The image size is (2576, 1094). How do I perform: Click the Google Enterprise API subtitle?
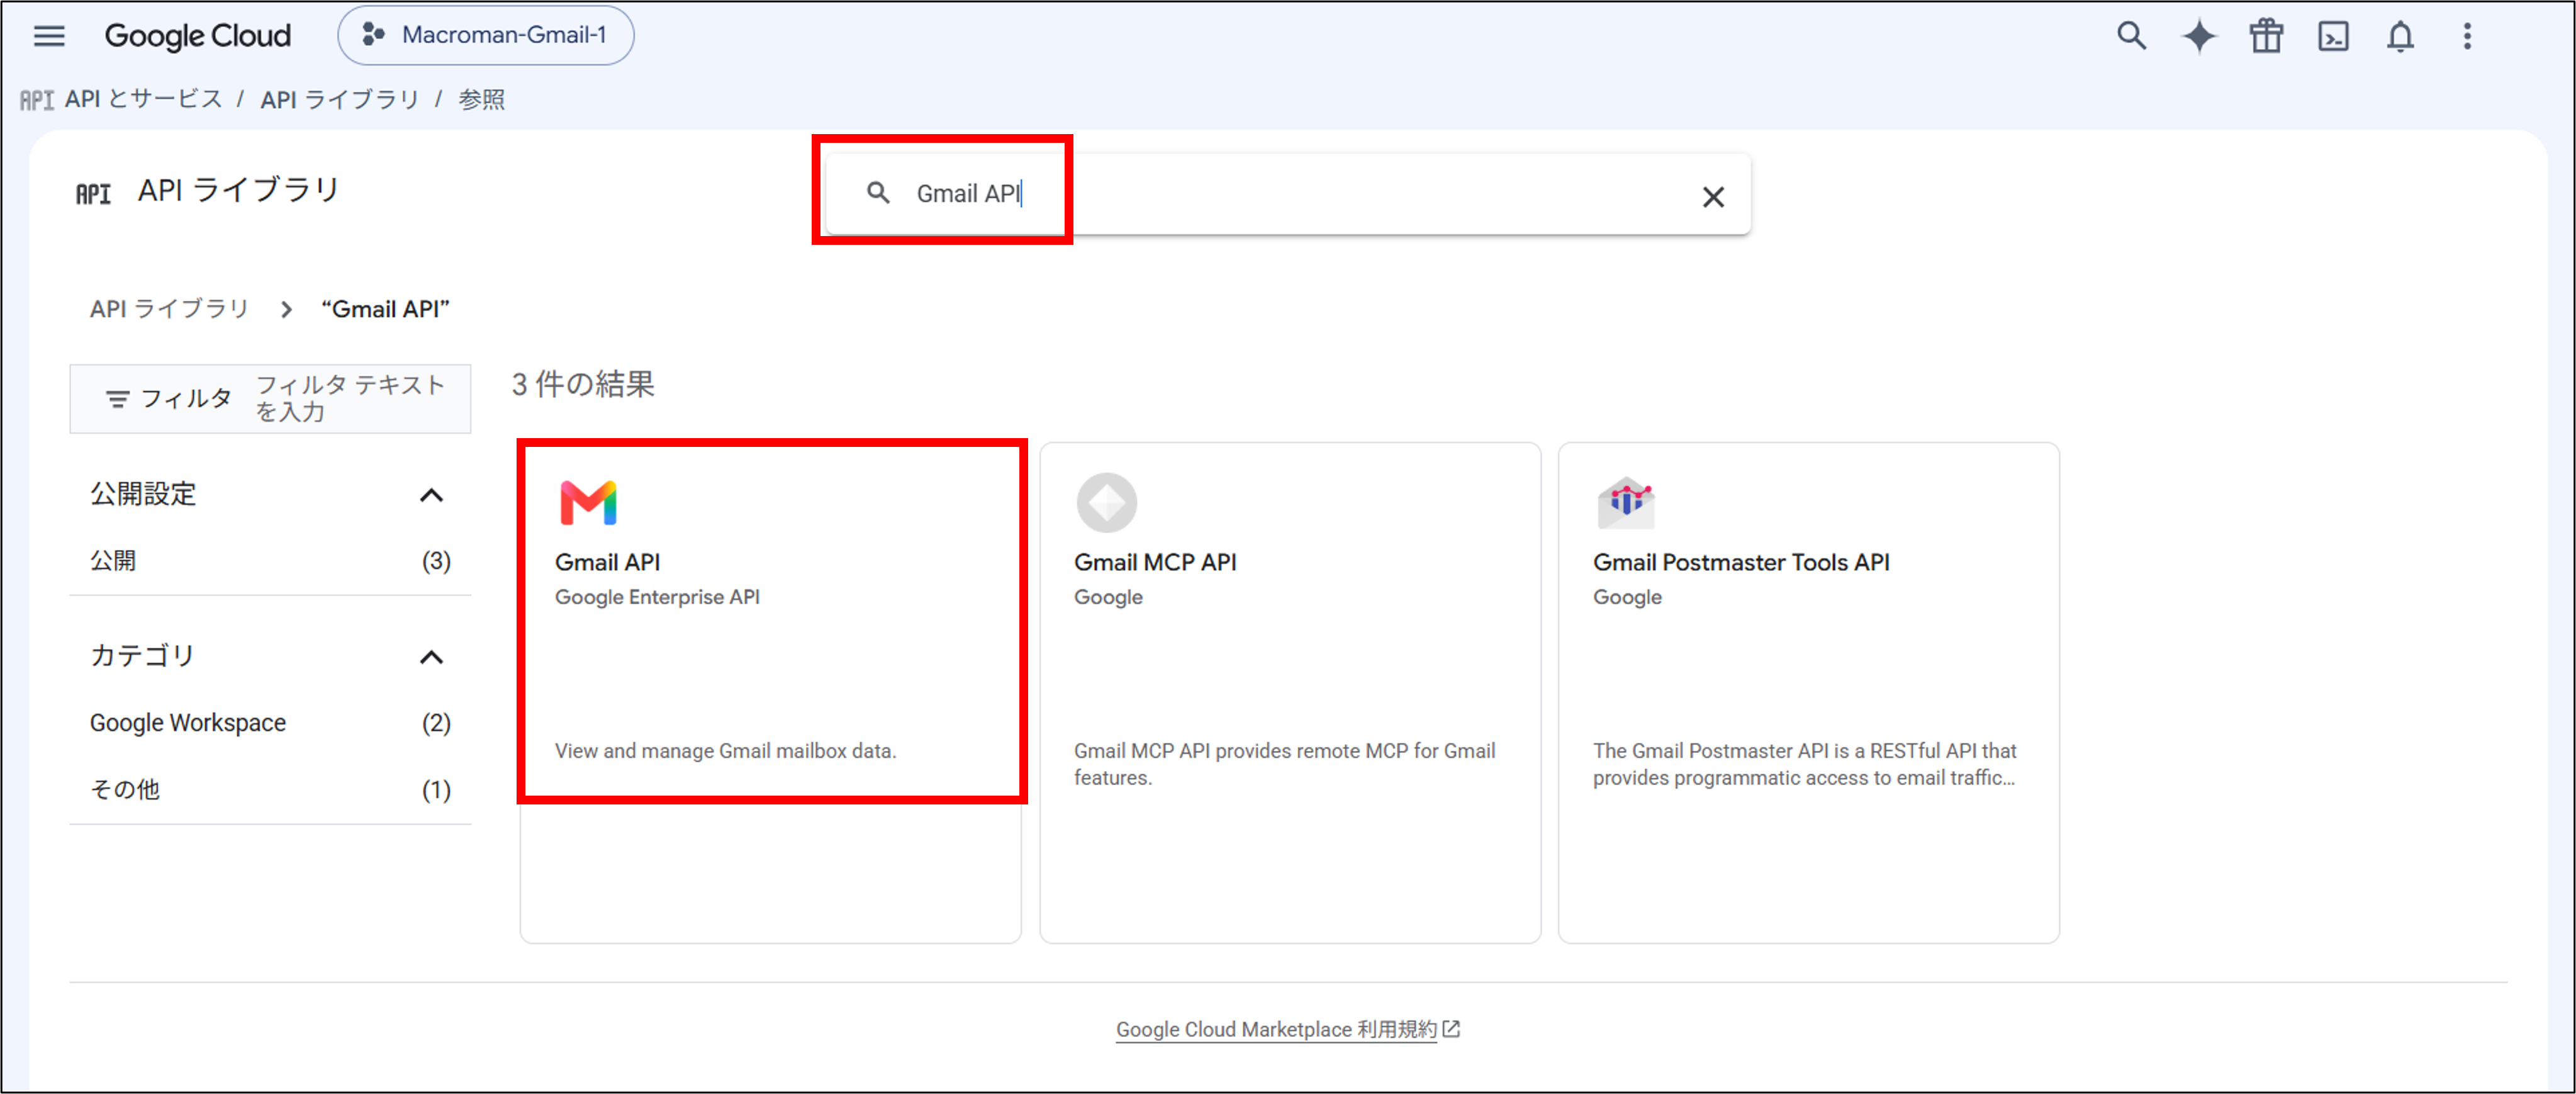[657, 597]
